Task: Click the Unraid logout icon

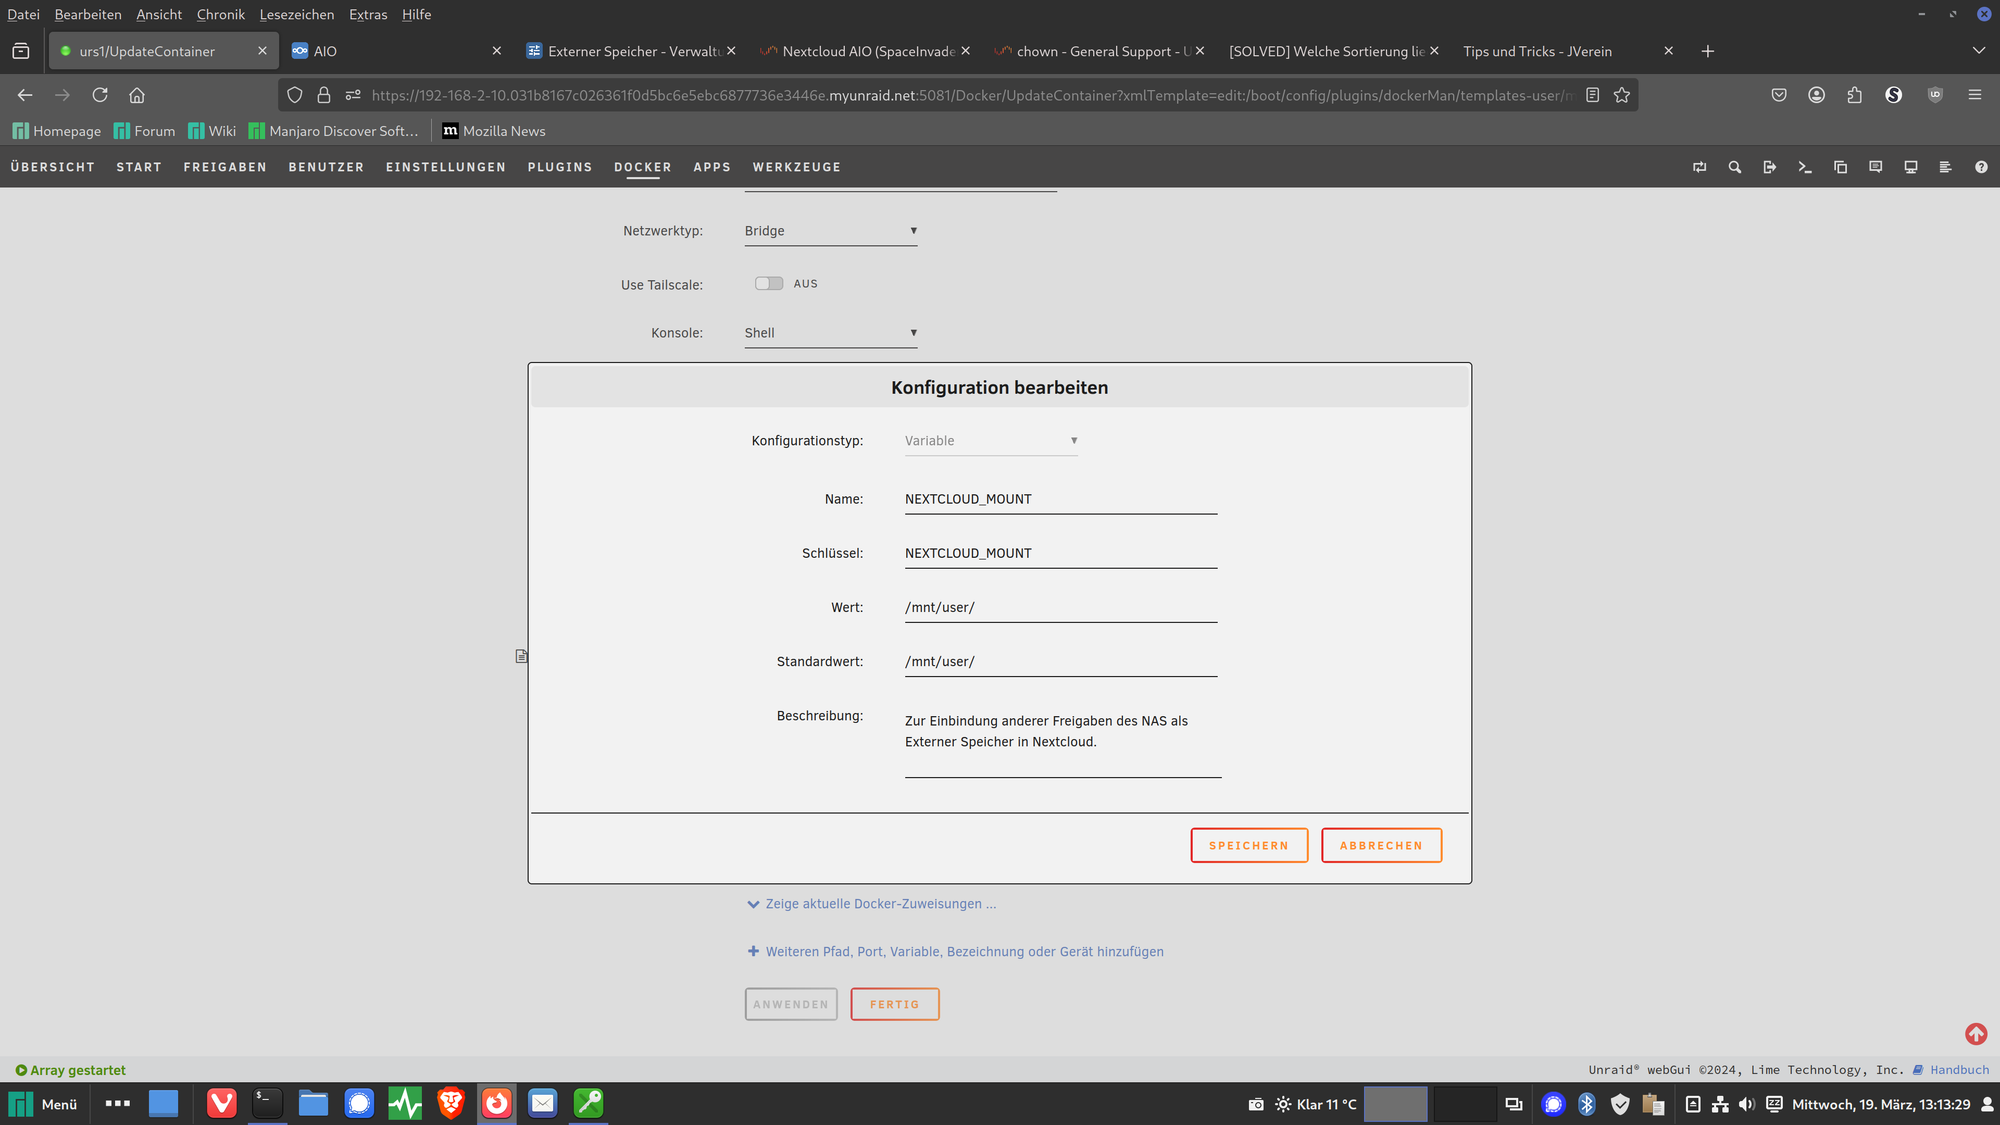Action: click(x=1770, y=167)
